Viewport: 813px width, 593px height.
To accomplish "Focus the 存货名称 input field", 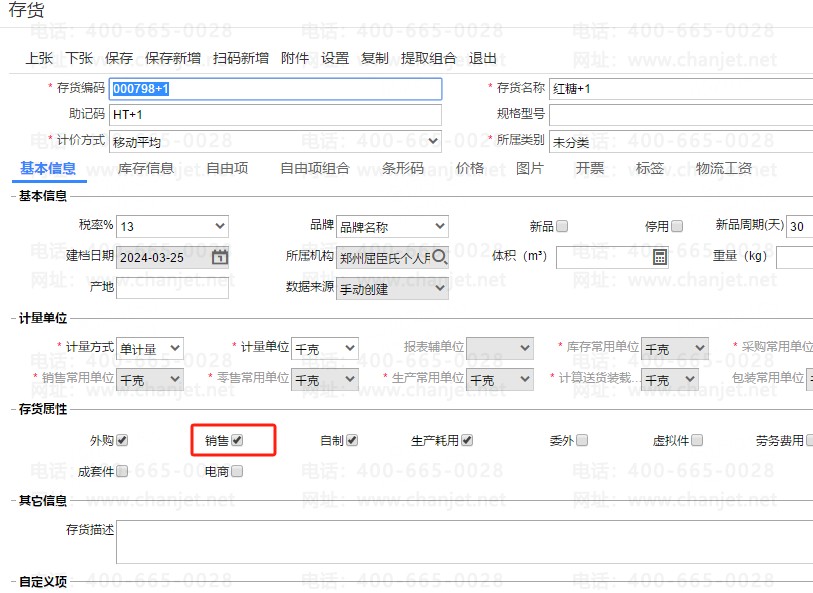I will click(681, 89).
